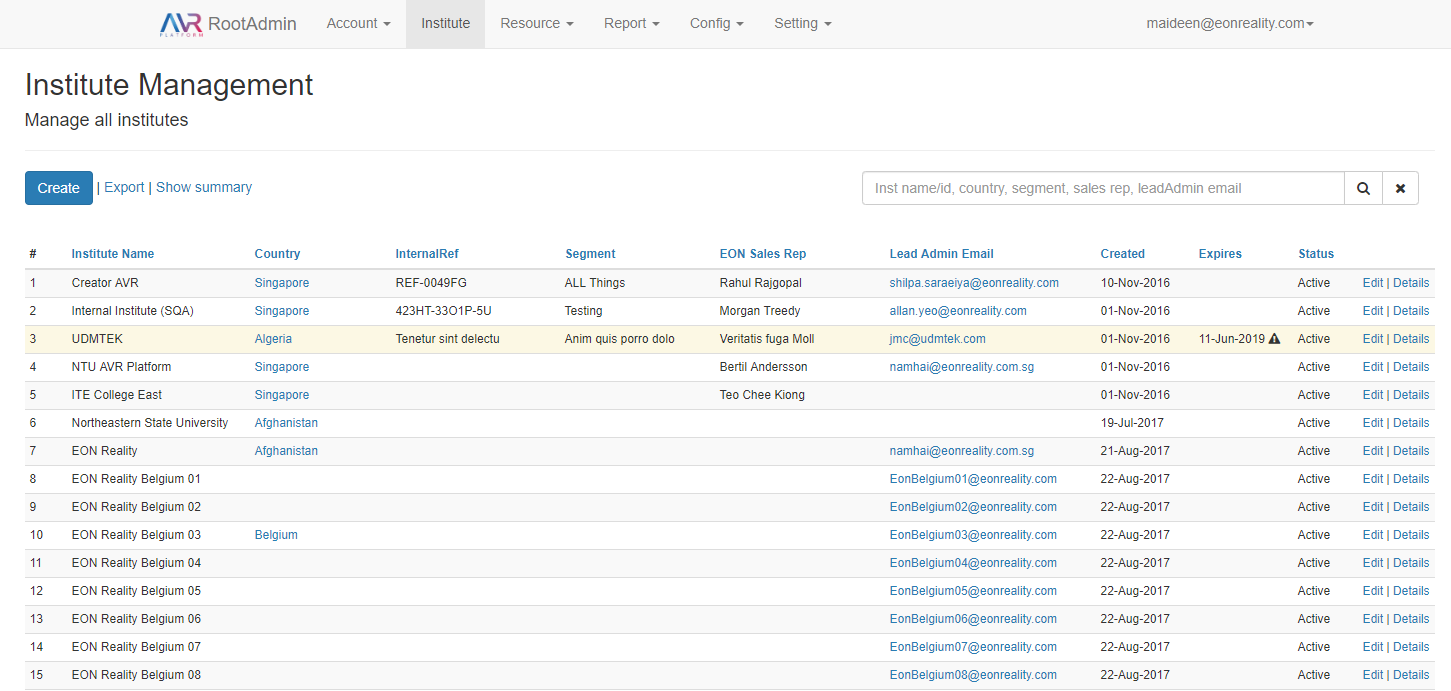Viewport: 1451px width, 691px height.
Task: Open shilpa.saraeiya@eonreality.com email link
Action: click(x=974, y=283)
